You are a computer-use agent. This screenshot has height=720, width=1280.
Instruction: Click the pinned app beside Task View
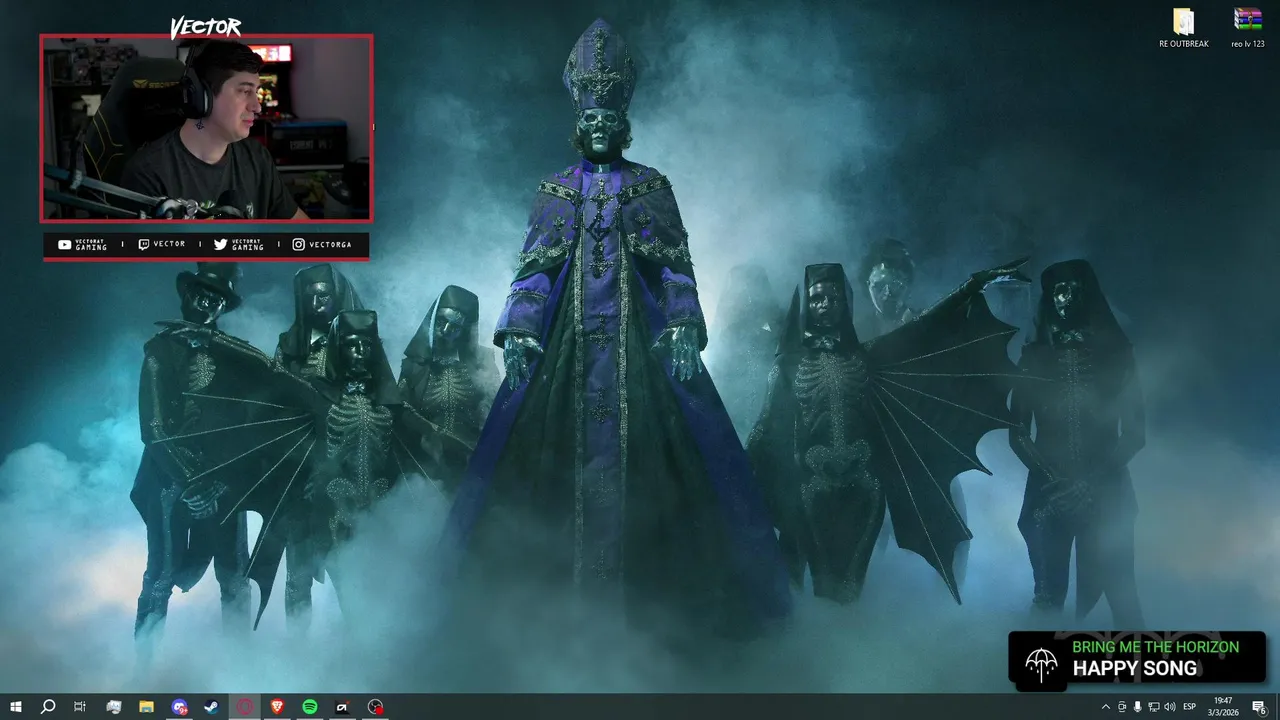tap(113, 707)
